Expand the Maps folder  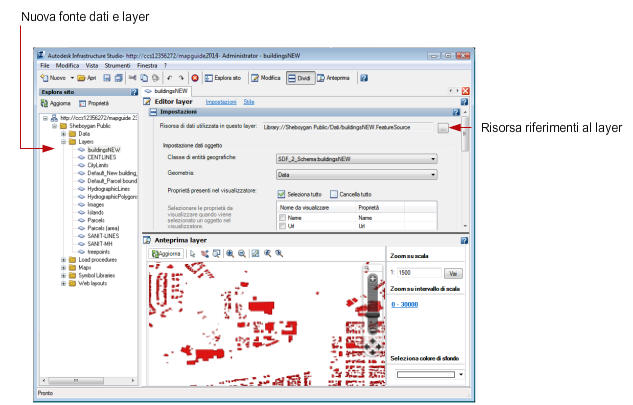(63, 268)
